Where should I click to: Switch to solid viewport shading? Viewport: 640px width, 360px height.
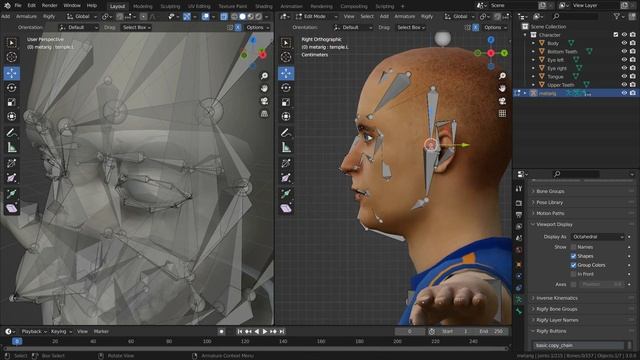click(x=242, y=16)
